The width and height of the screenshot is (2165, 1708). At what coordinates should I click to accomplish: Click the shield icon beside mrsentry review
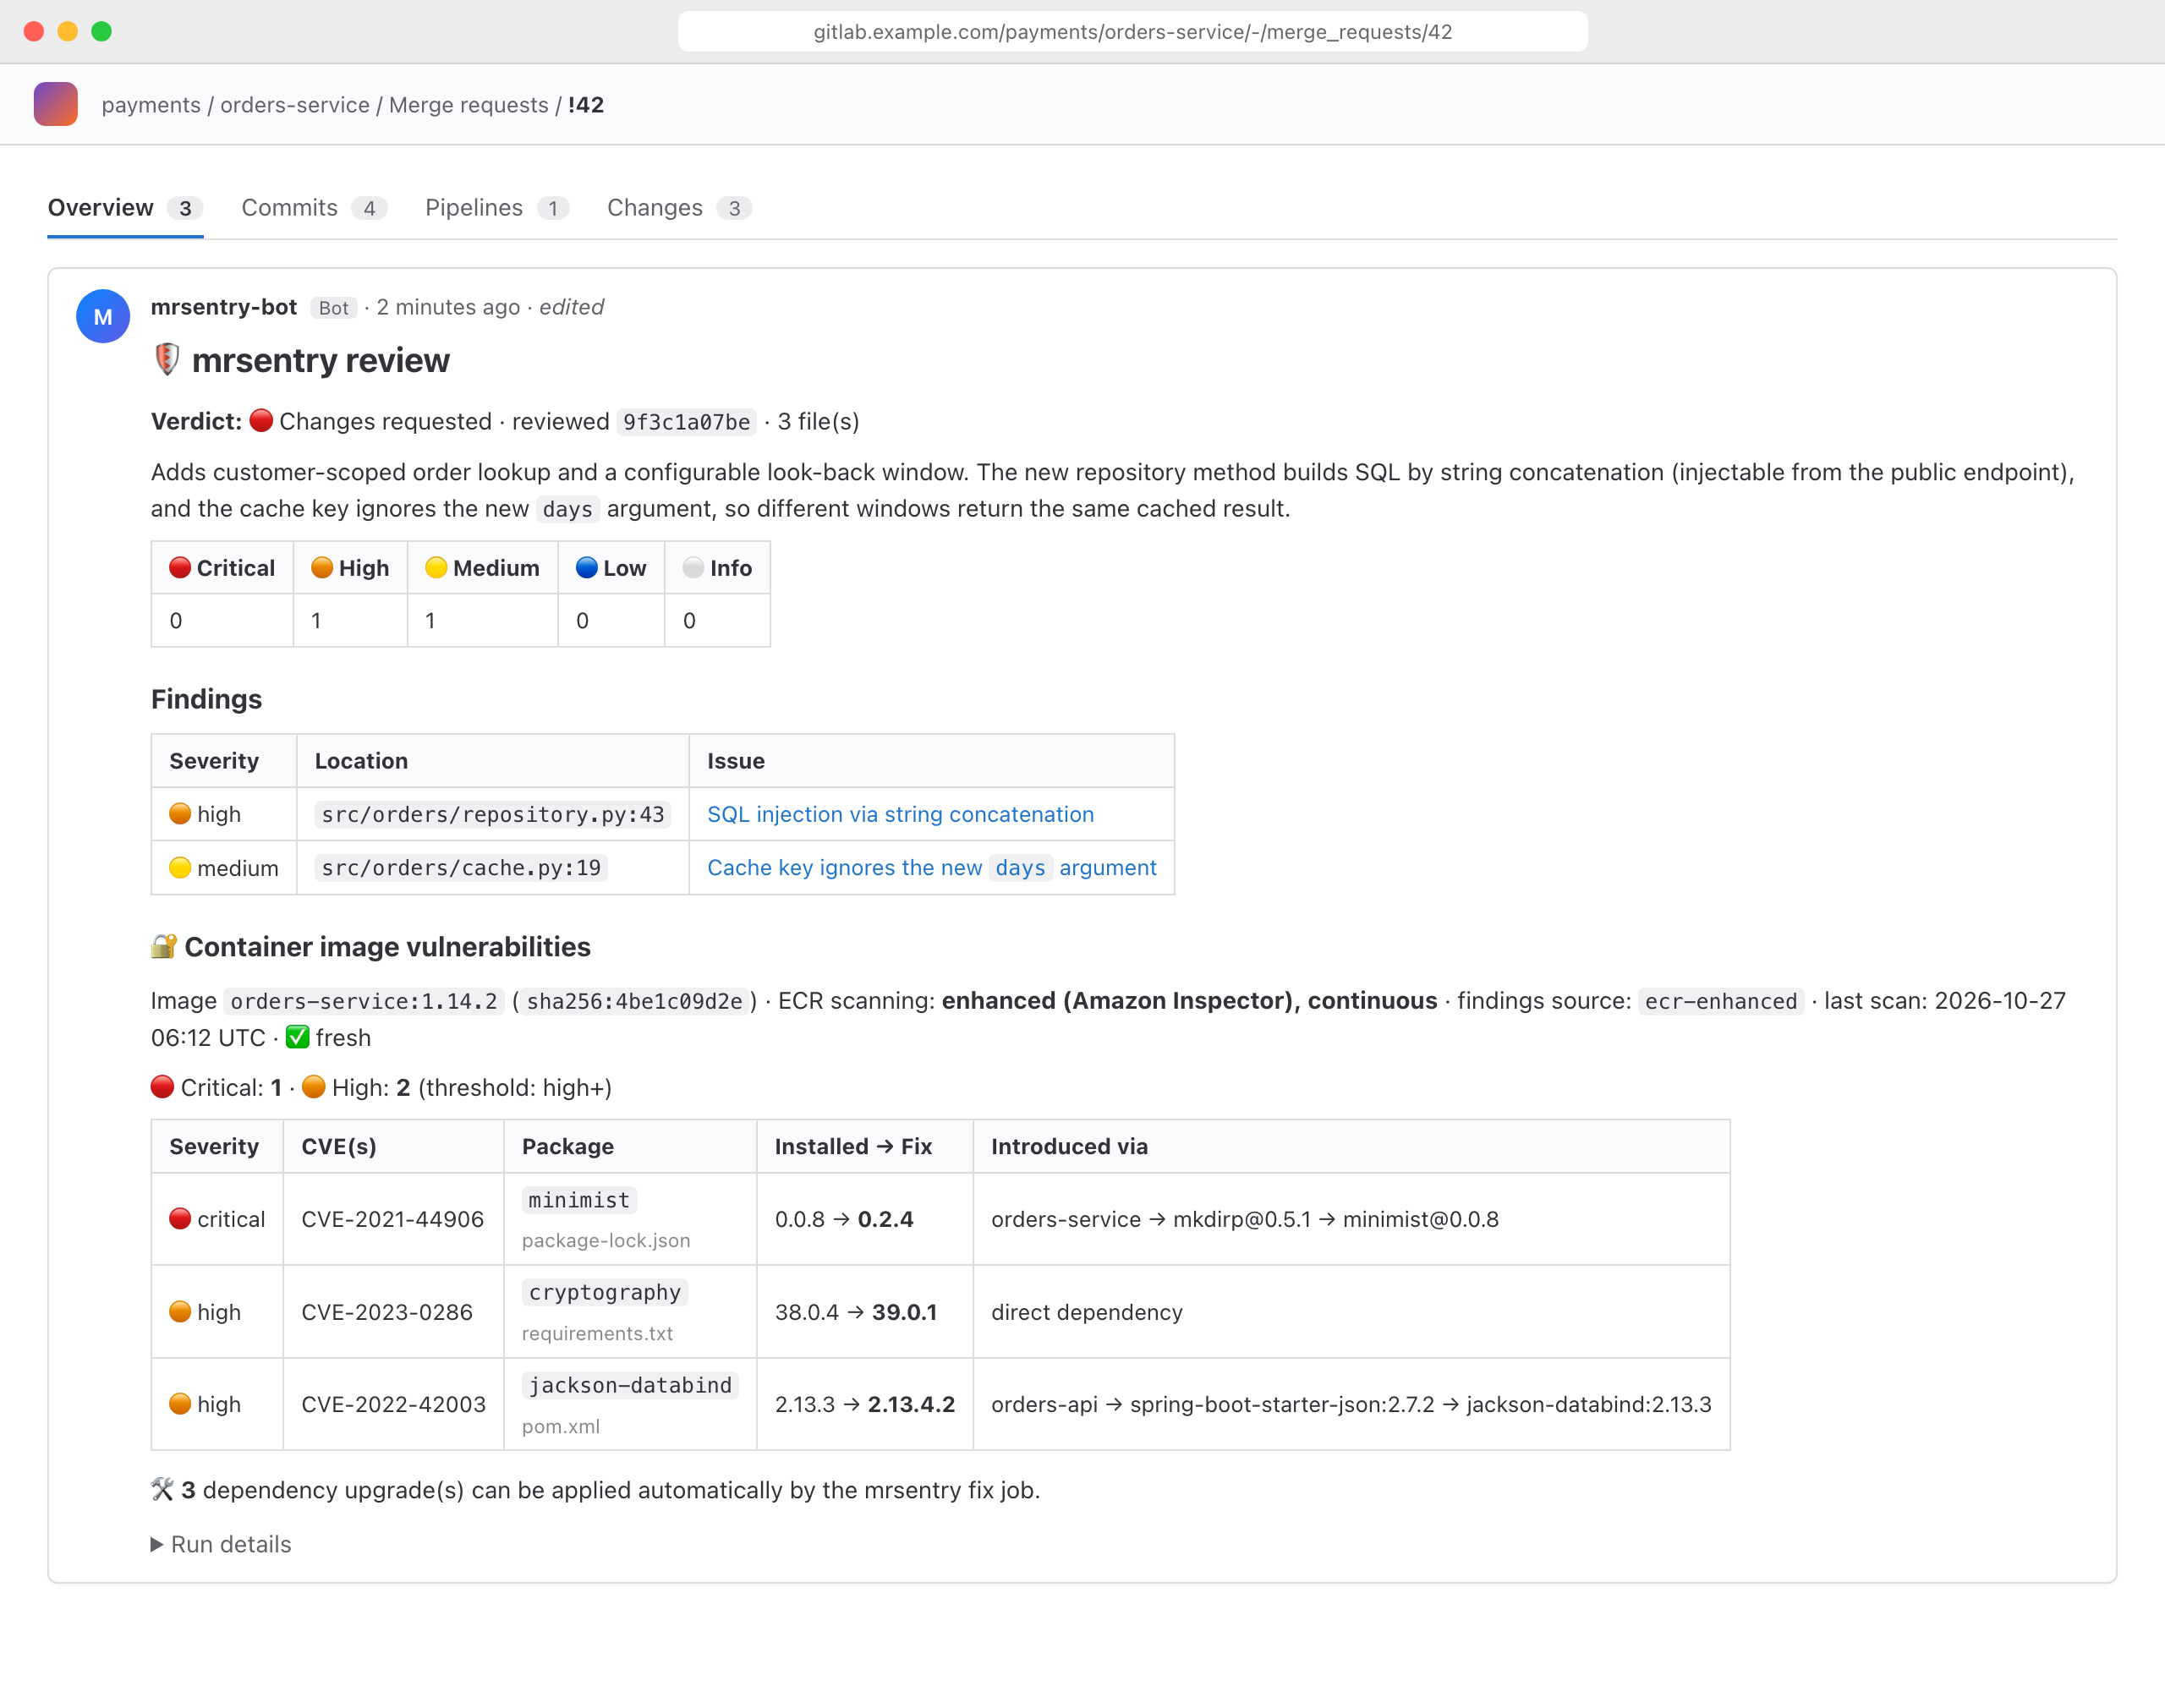167,360
